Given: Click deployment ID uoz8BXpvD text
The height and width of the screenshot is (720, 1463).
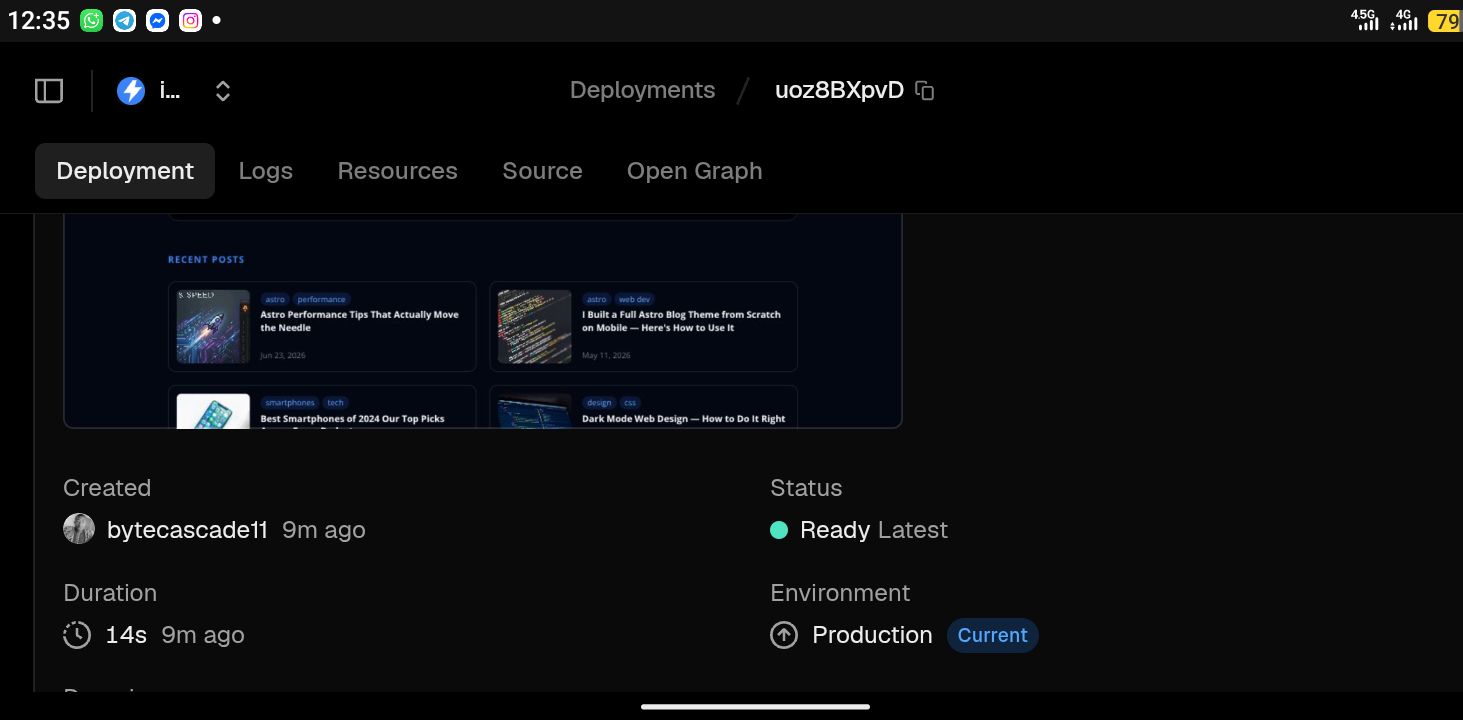Looking at the screenshot, I should click(839, 90).
